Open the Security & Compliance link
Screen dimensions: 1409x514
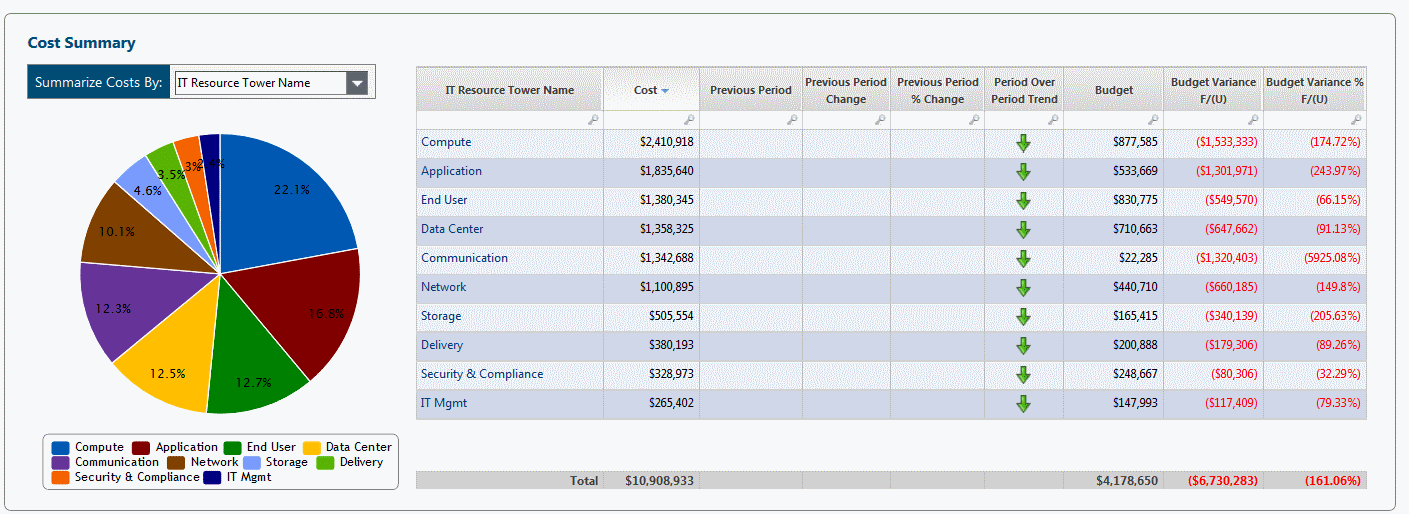click(482, 374)
